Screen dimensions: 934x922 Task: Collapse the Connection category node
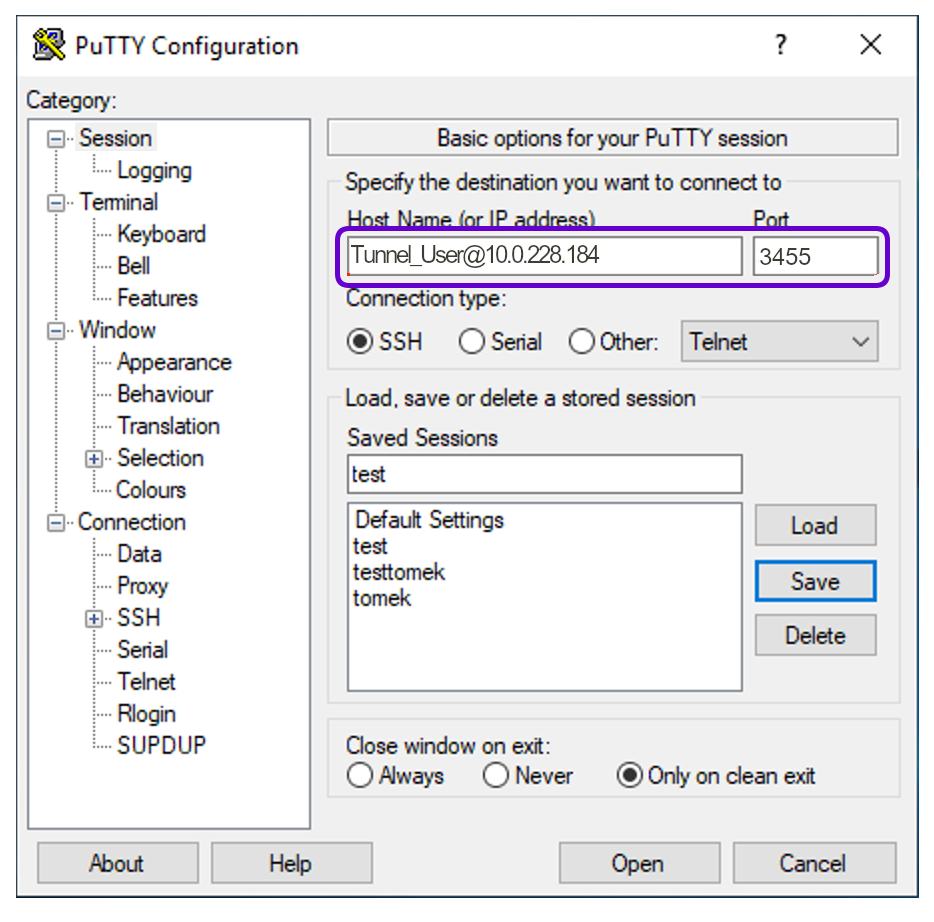tap(57, 523)
